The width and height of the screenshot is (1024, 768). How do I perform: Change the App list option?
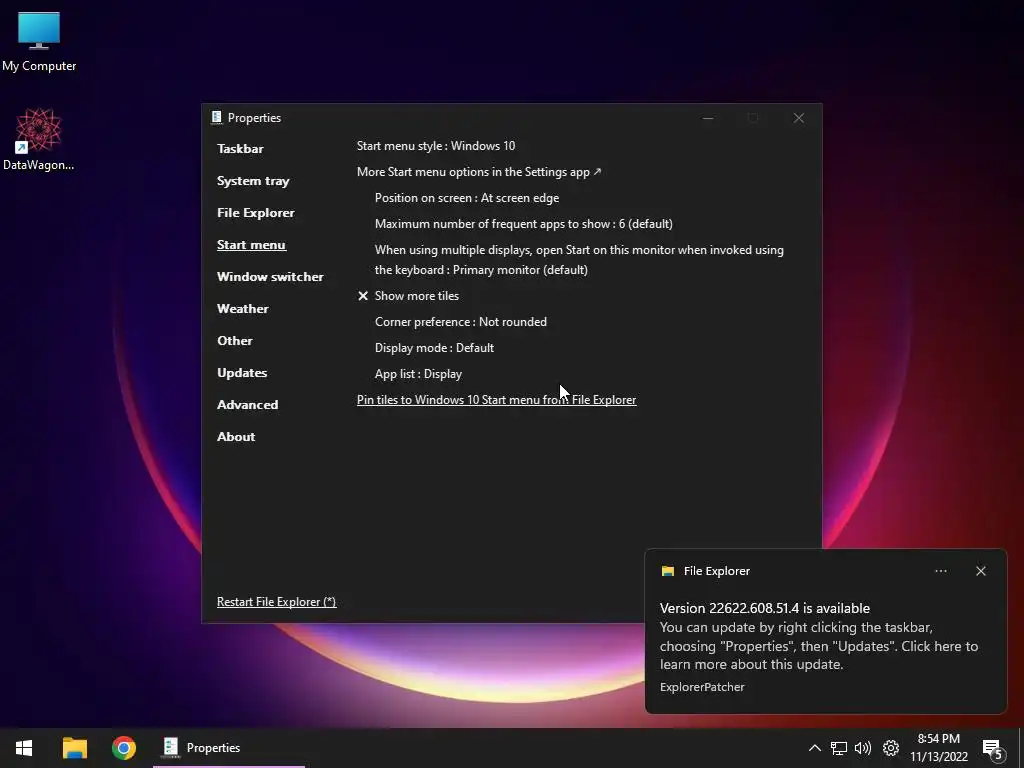pyautogui.click(x=418, y=374)
